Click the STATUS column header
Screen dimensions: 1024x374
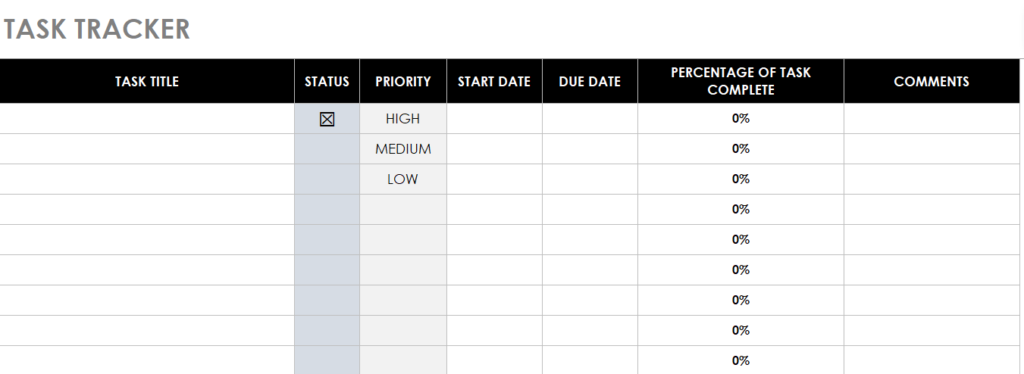pos(327,82)
